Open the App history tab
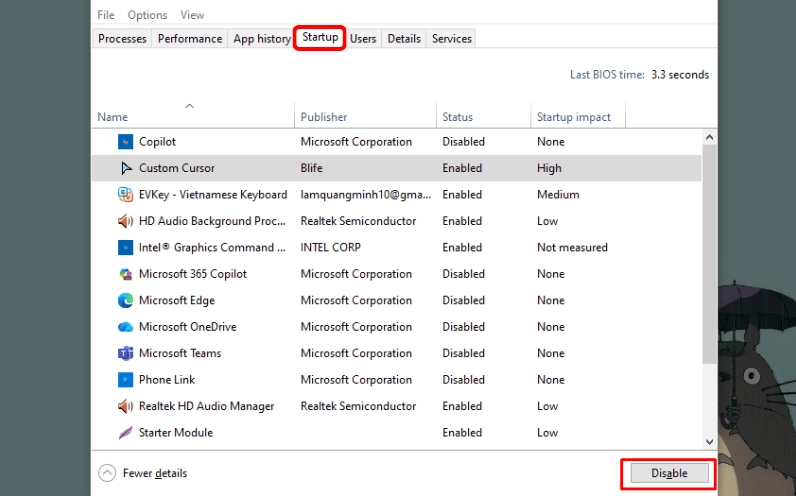Screen dimensions: 796x496 click(261, 39)
